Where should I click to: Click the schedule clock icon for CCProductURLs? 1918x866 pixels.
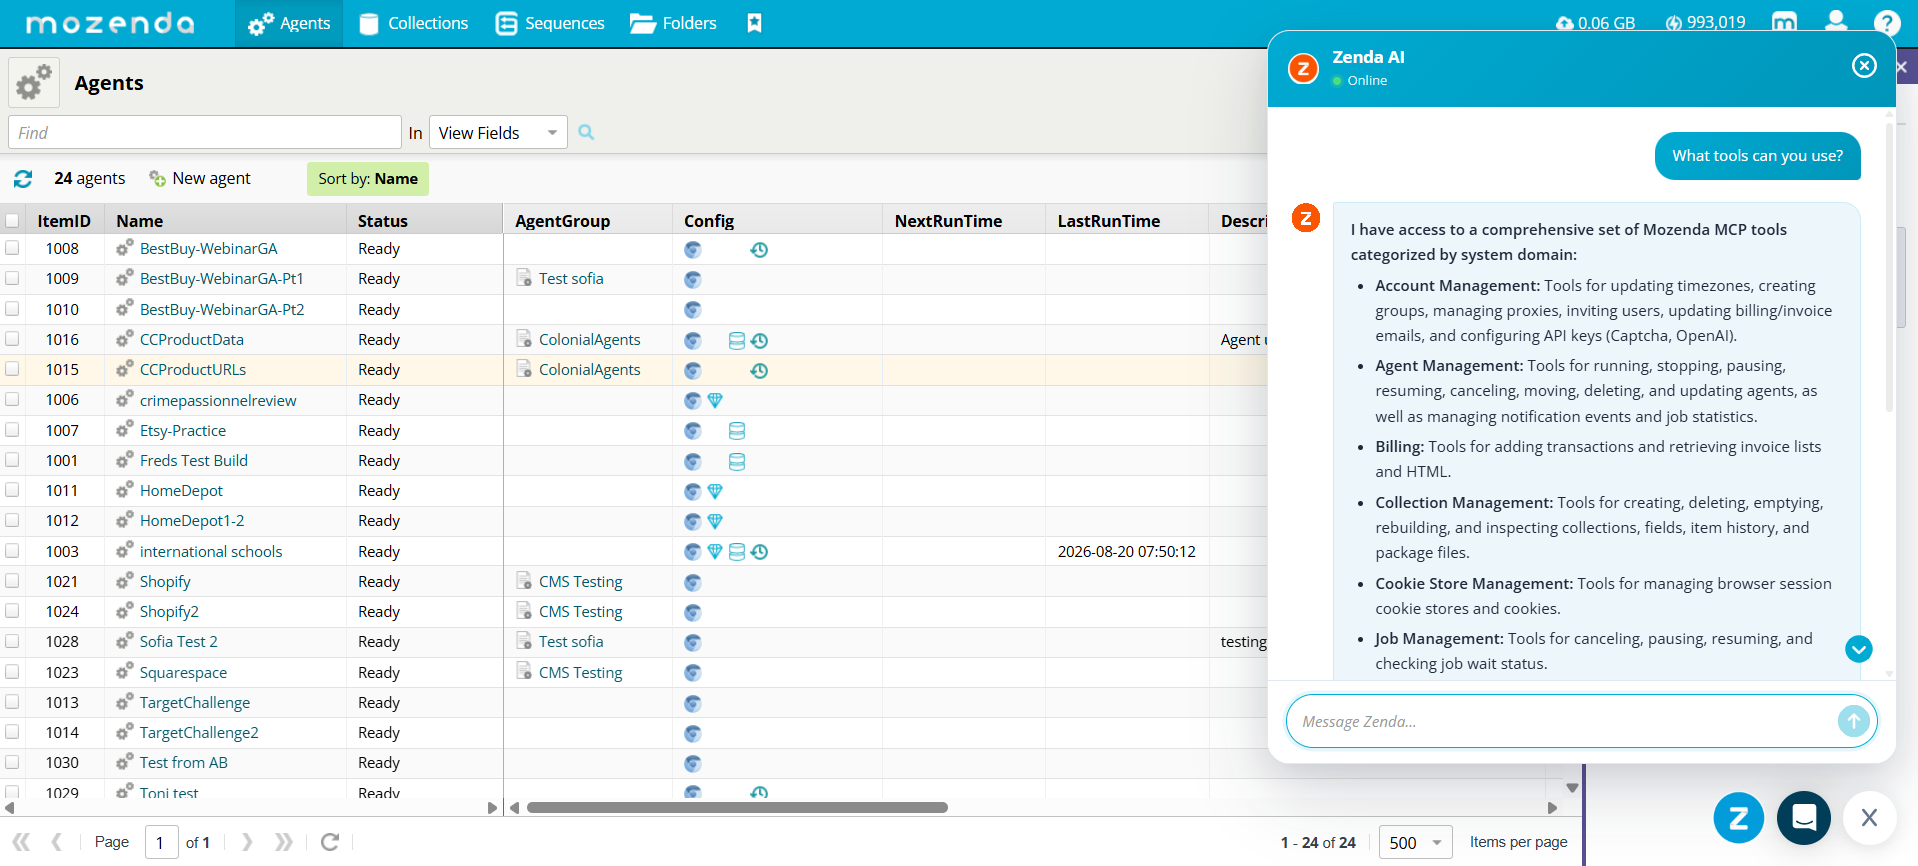[759, 370]
